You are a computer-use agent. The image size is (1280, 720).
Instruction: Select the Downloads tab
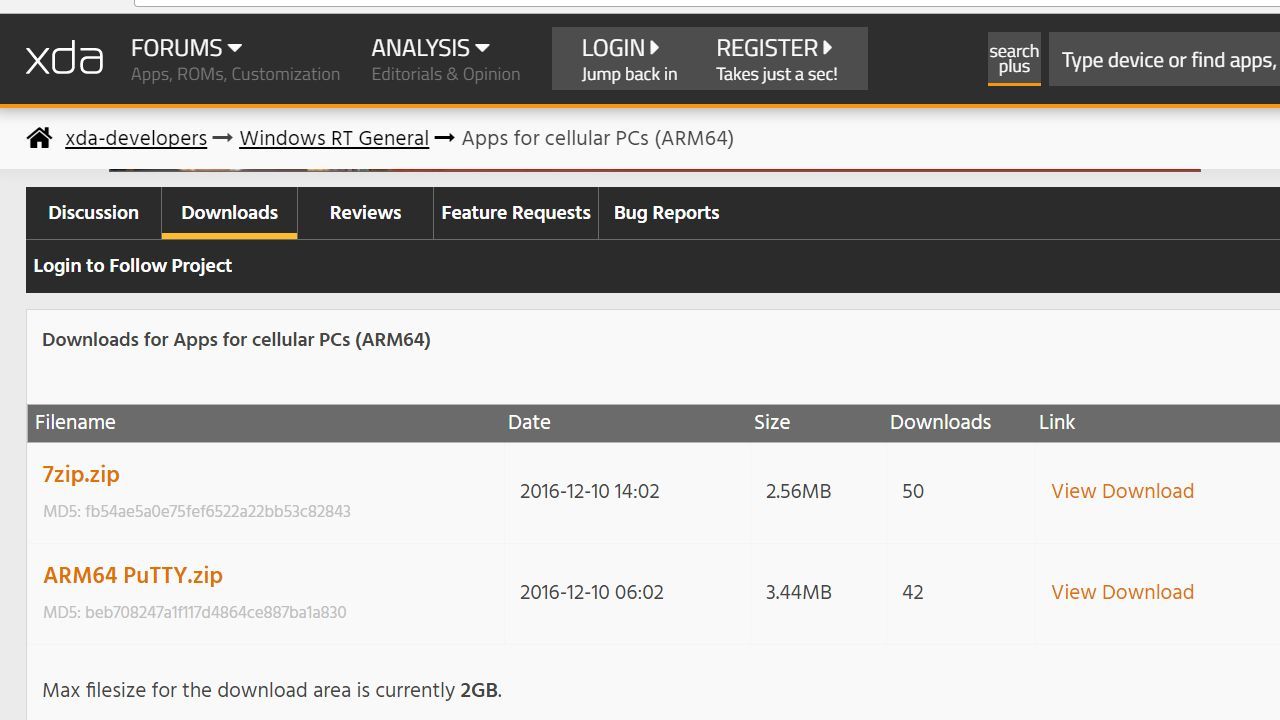(229, 213)
